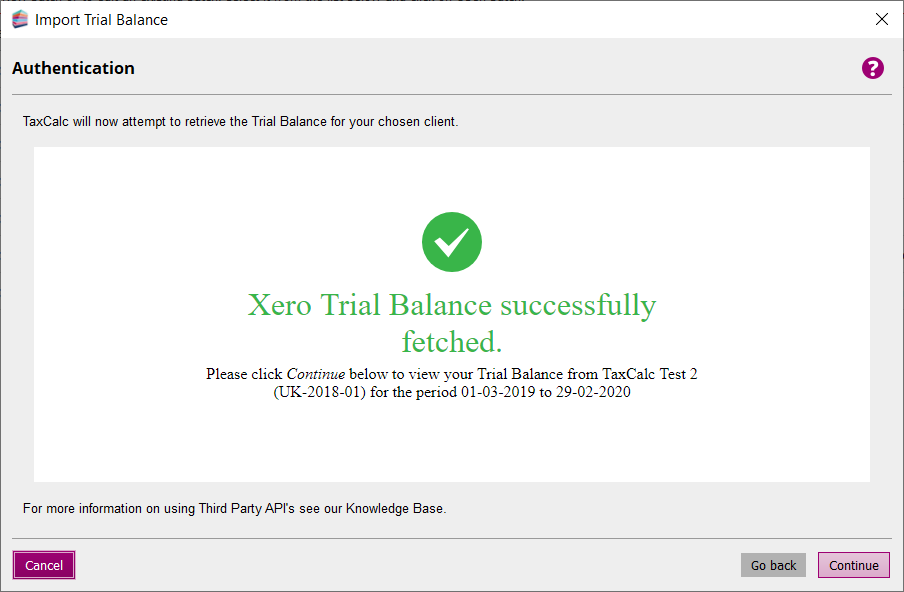This screenshot has width=904, height=592.
Task: Open help via the purple question mark
Action: point(873,68)
